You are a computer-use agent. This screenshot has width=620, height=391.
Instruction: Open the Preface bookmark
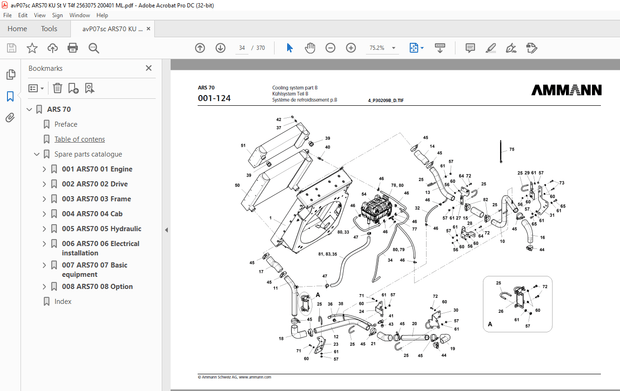point(66,124)
